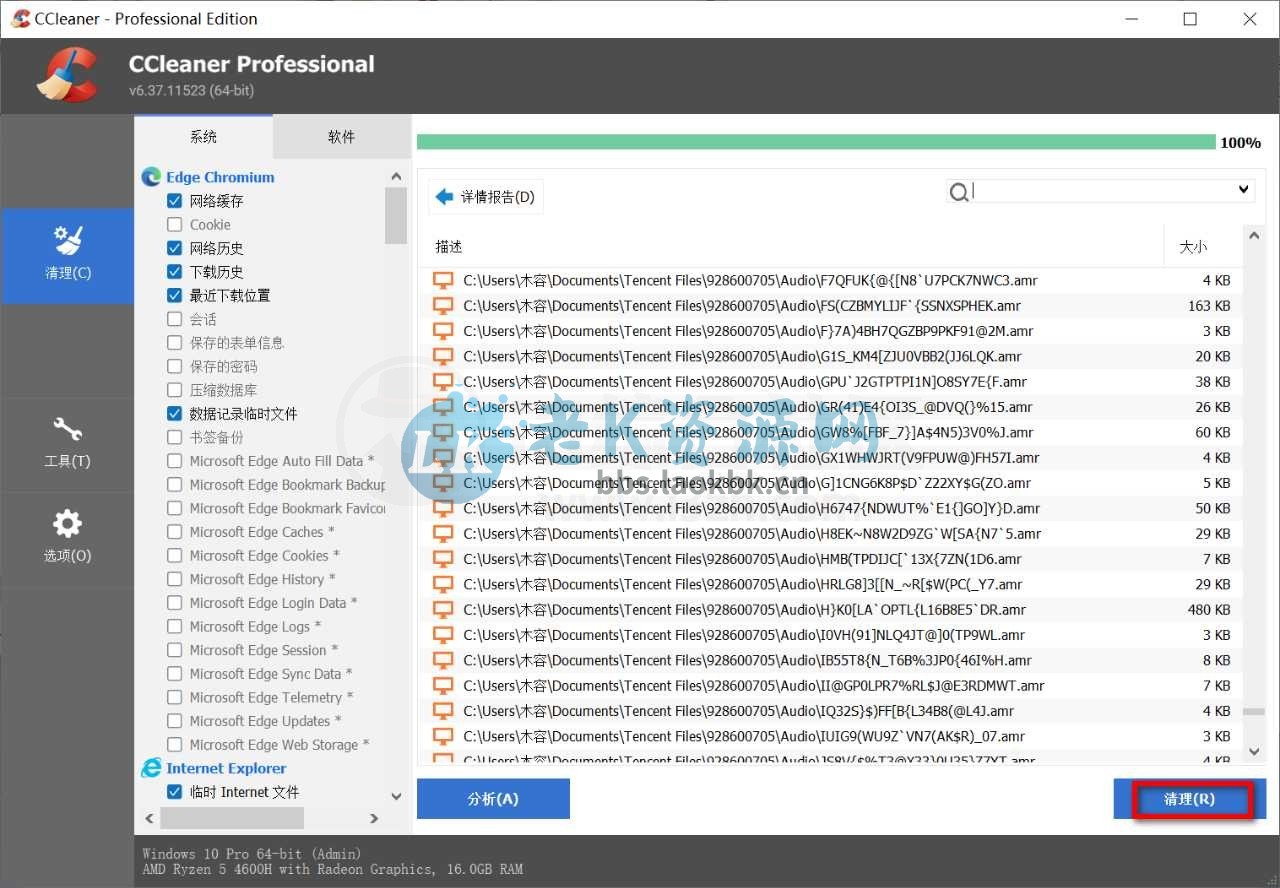The image size is (1280, 888).
Task: Click the 分析(A) button
Action: (x=493, y=799)
